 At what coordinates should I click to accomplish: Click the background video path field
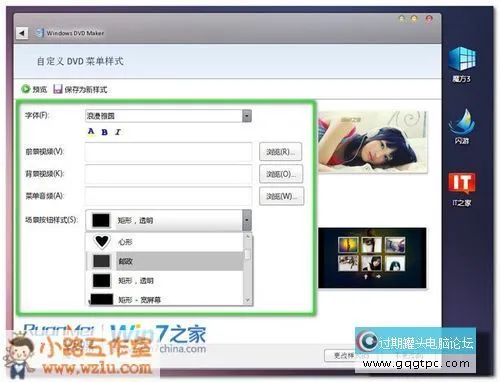[x=168, y=174]
